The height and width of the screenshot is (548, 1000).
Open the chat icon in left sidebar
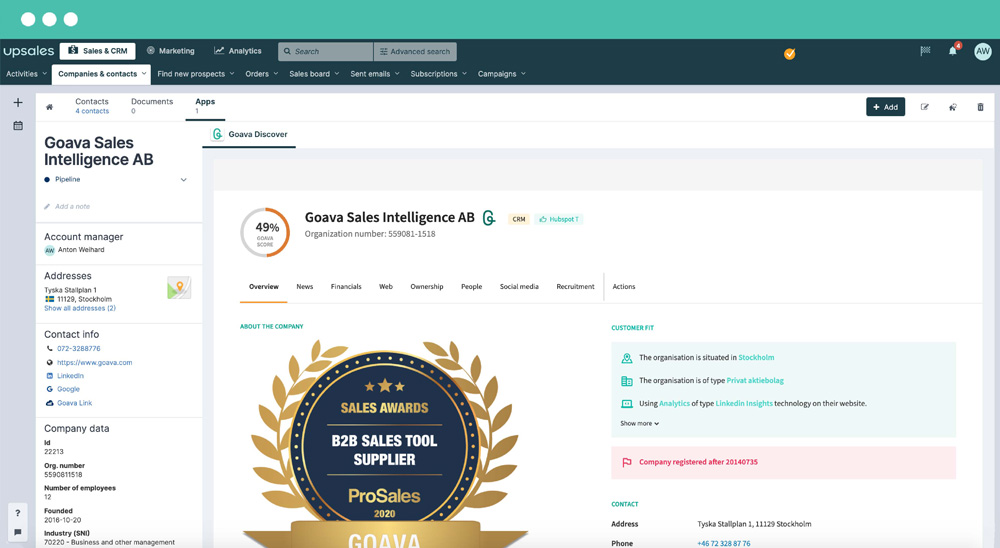click(x=18, y=532)
